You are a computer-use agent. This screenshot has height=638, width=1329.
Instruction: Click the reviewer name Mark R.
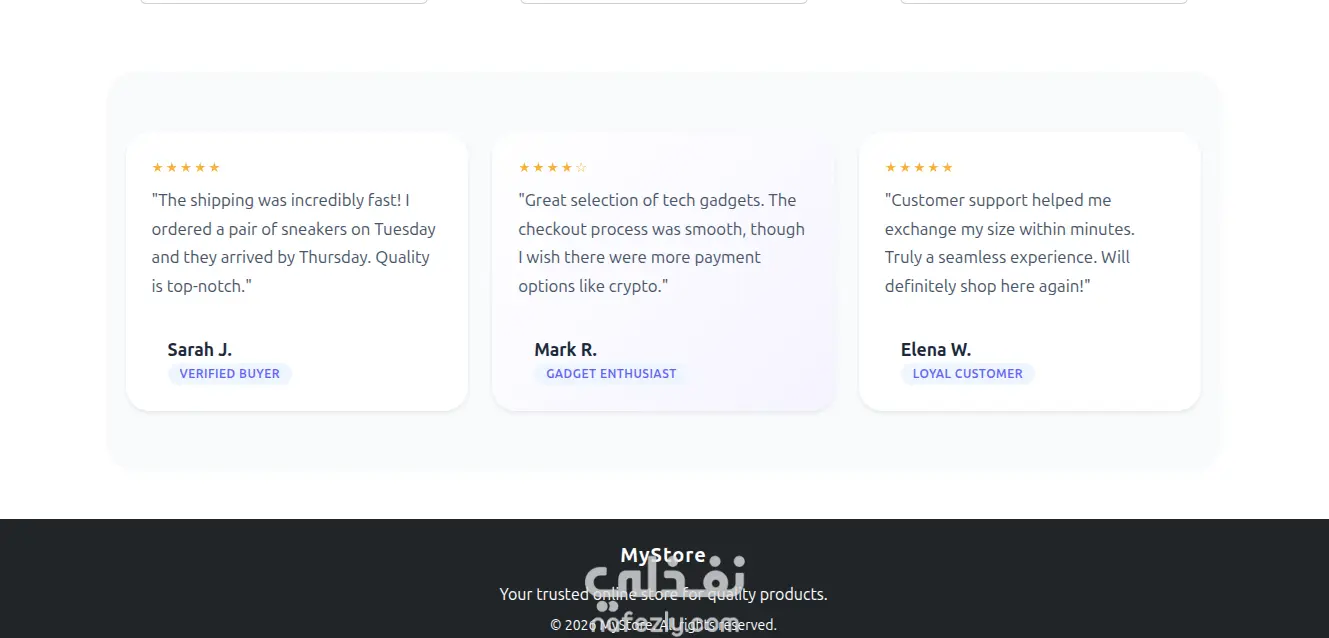[x=565, y=349]
